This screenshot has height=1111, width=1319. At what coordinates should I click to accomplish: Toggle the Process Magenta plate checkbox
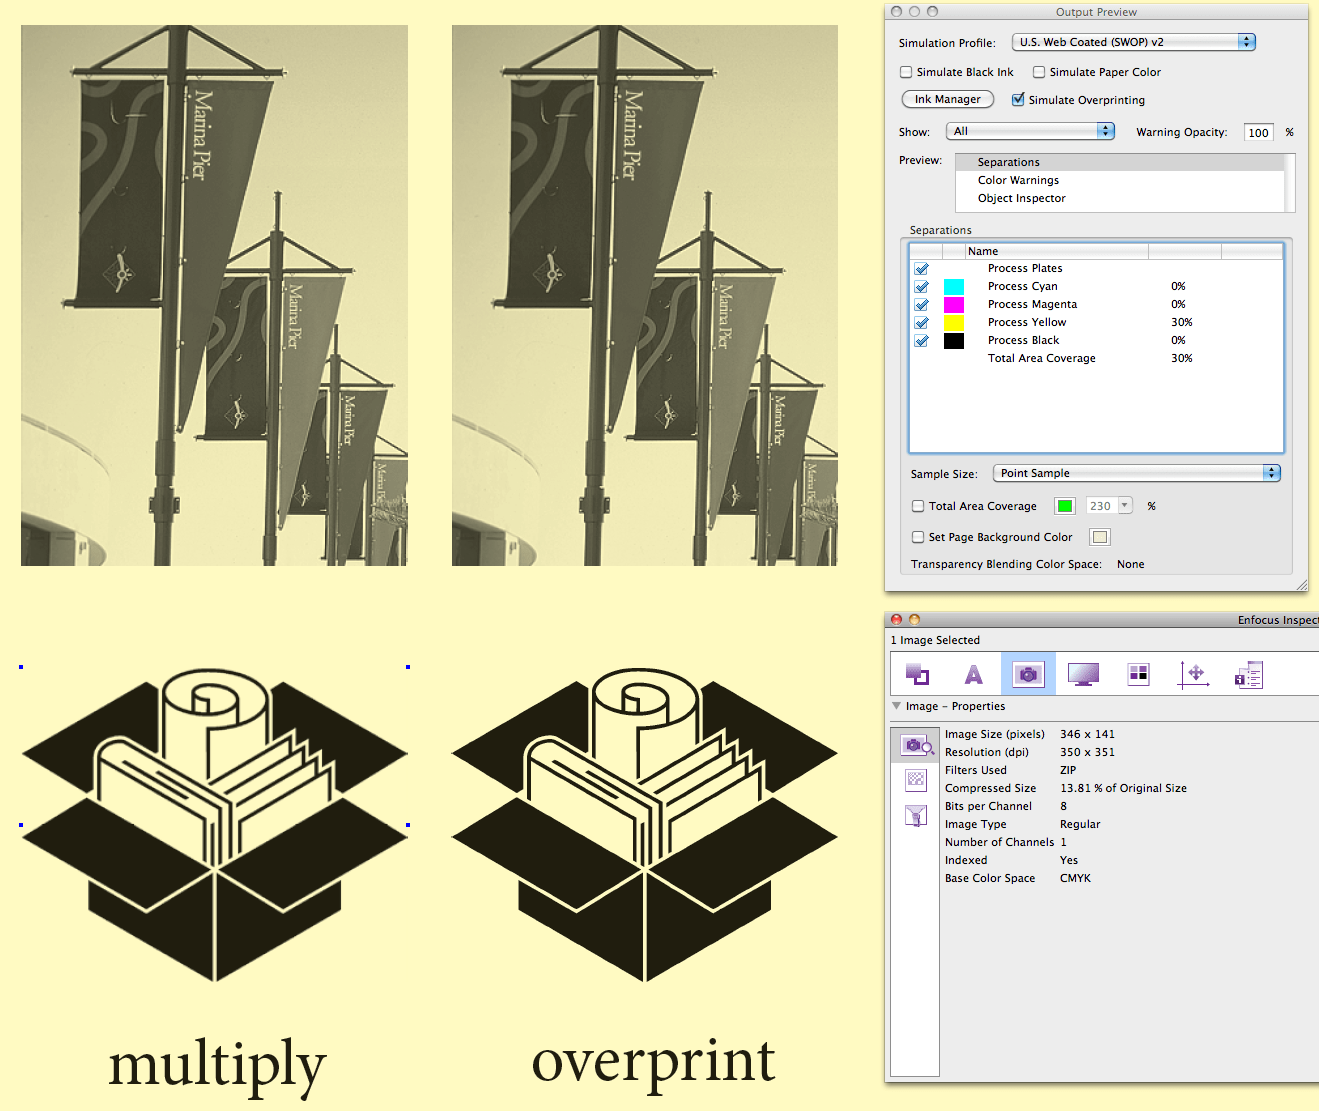pyautogui.click(x=922, y=305)
